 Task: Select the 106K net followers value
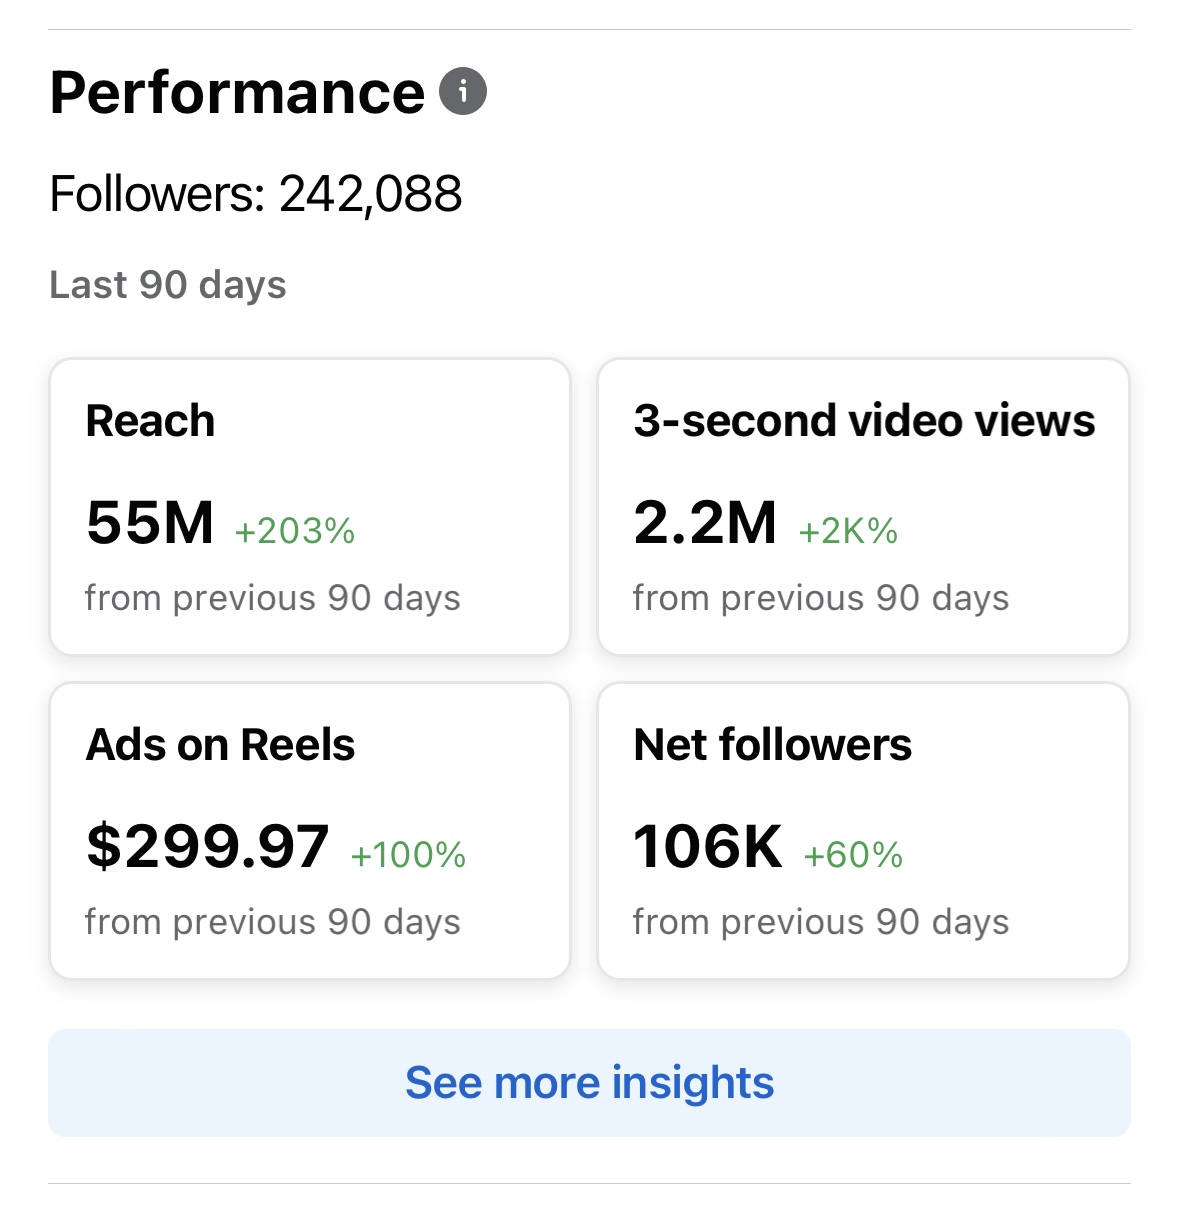coord(708,845)
